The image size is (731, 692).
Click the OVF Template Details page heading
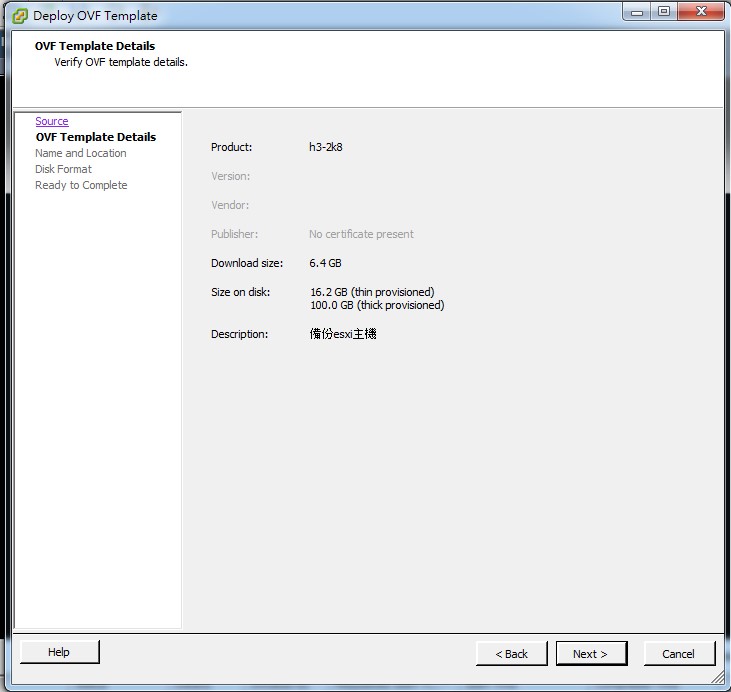tap(95, 46)
